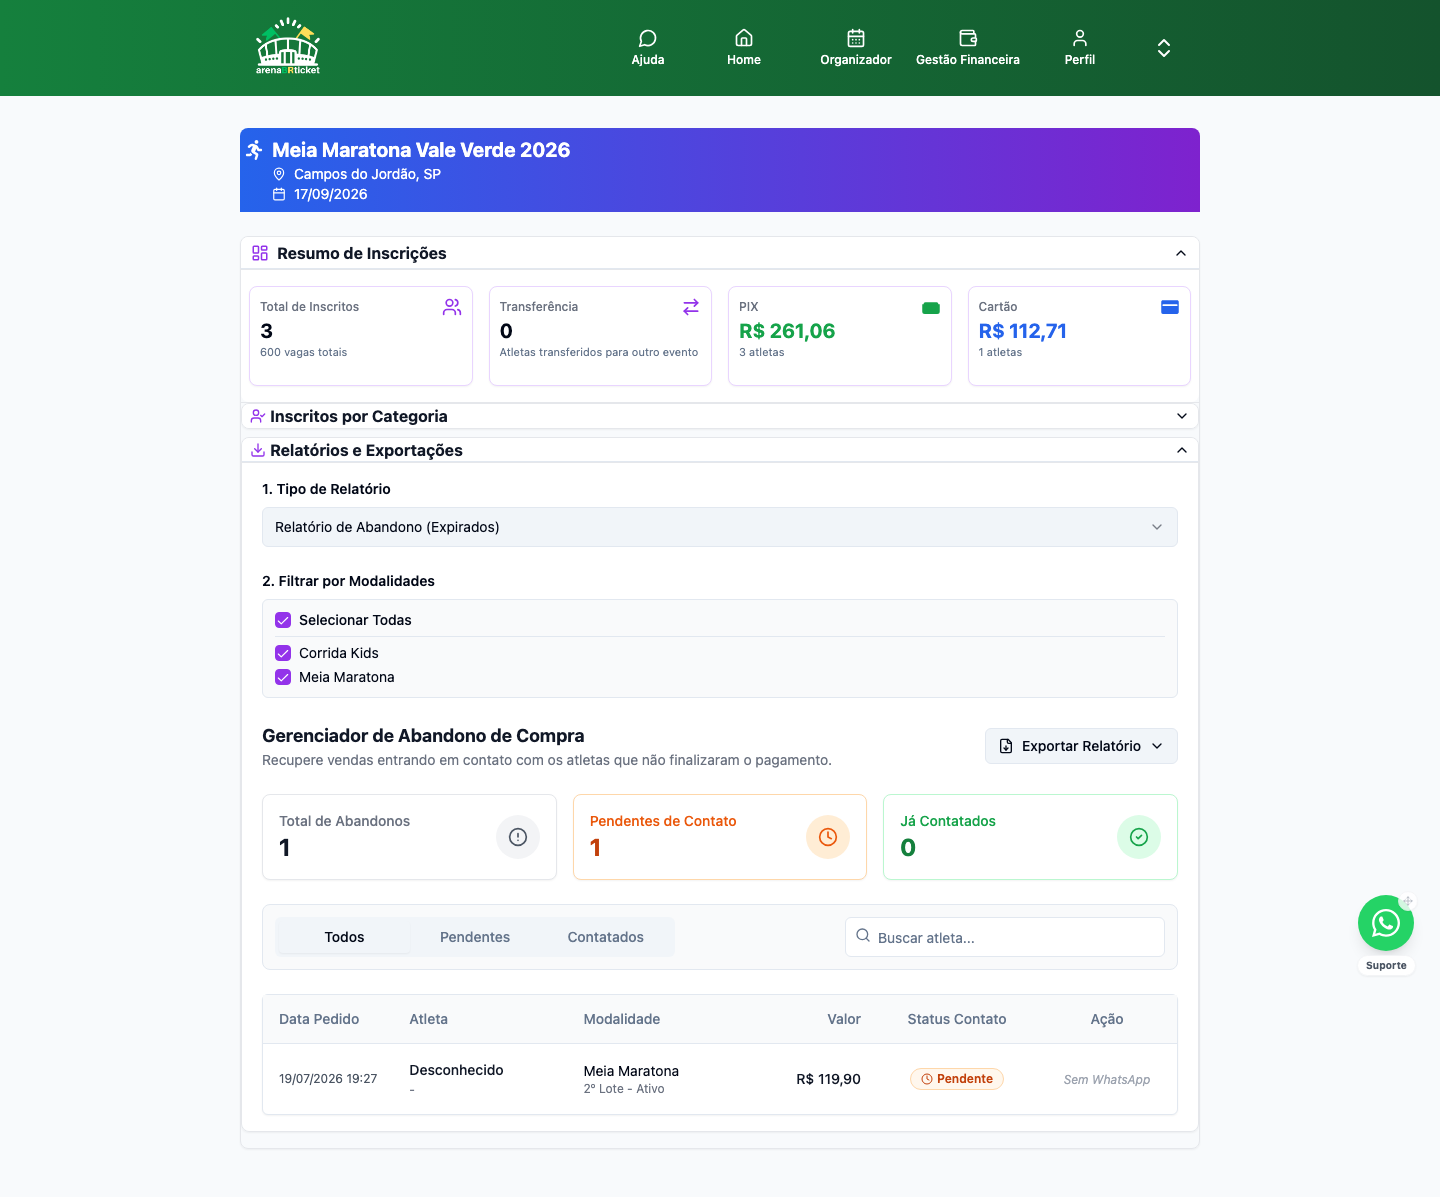Open the Exportar Relatório dropdown button
The height and width of the screenshot is (1197, 1440).
(x=1081, y=746)
